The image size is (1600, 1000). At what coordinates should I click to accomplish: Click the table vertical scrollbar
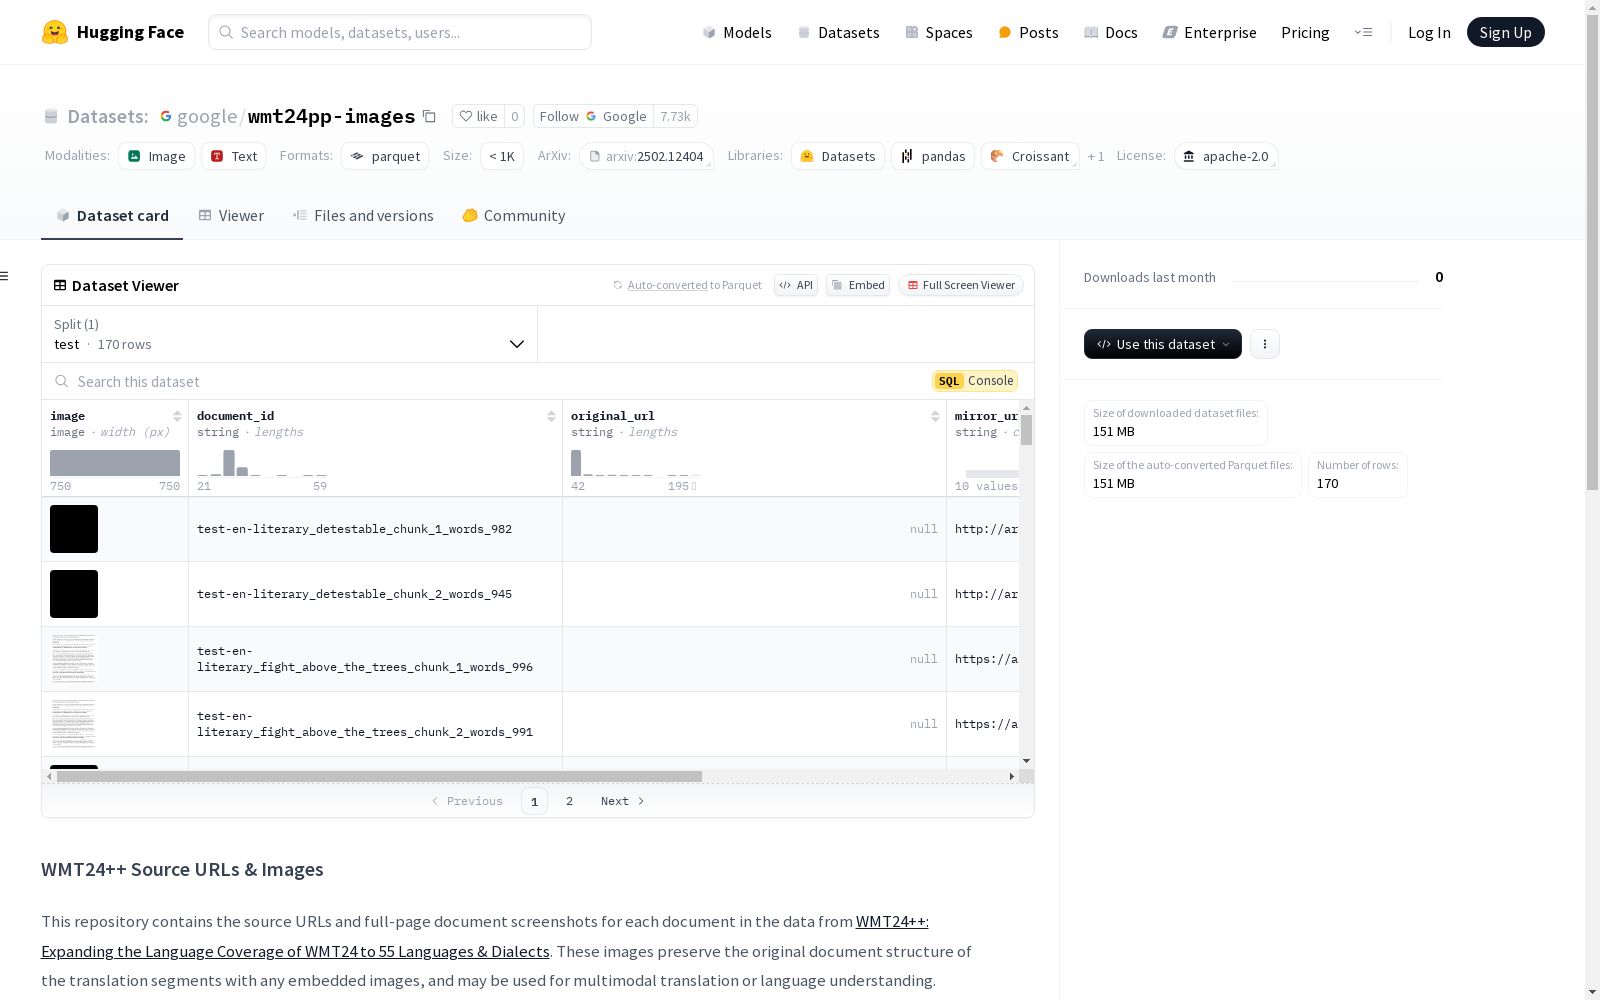pyautogui.click(x=1026, y=430)
